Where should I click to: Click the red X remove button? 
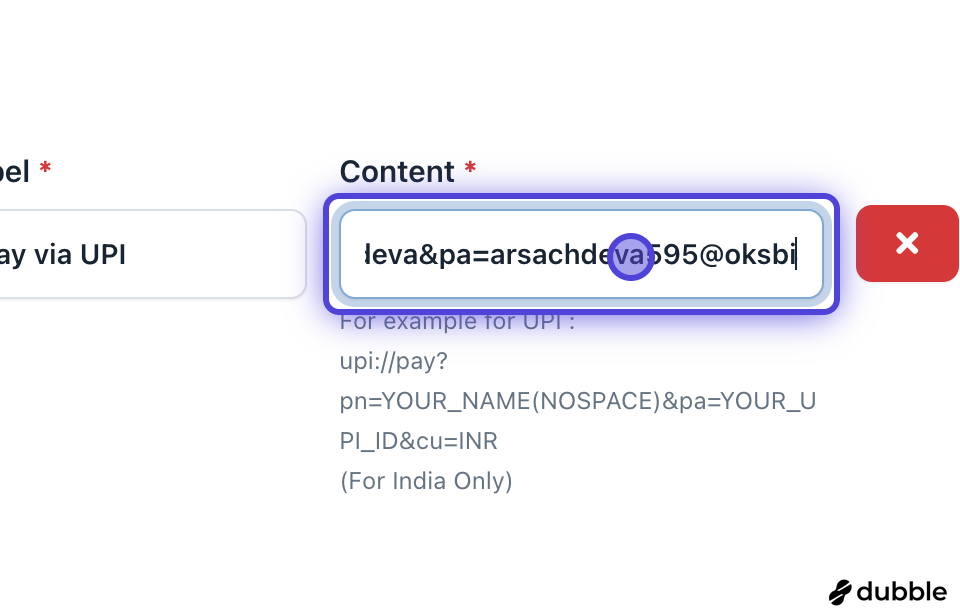pyautogui.click(x=906, y=244)
